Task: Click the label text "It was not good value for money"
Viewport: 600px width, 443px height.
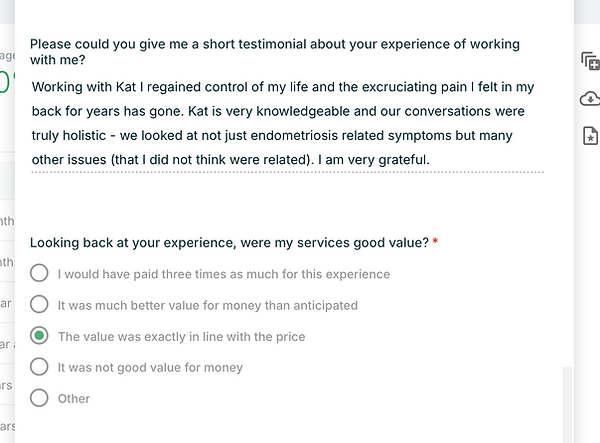Action: point(150,368)
